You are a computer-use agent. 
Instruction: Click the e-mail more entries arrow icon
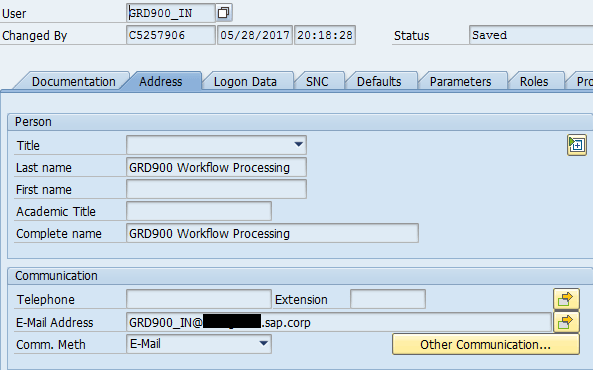pos(566,322)
